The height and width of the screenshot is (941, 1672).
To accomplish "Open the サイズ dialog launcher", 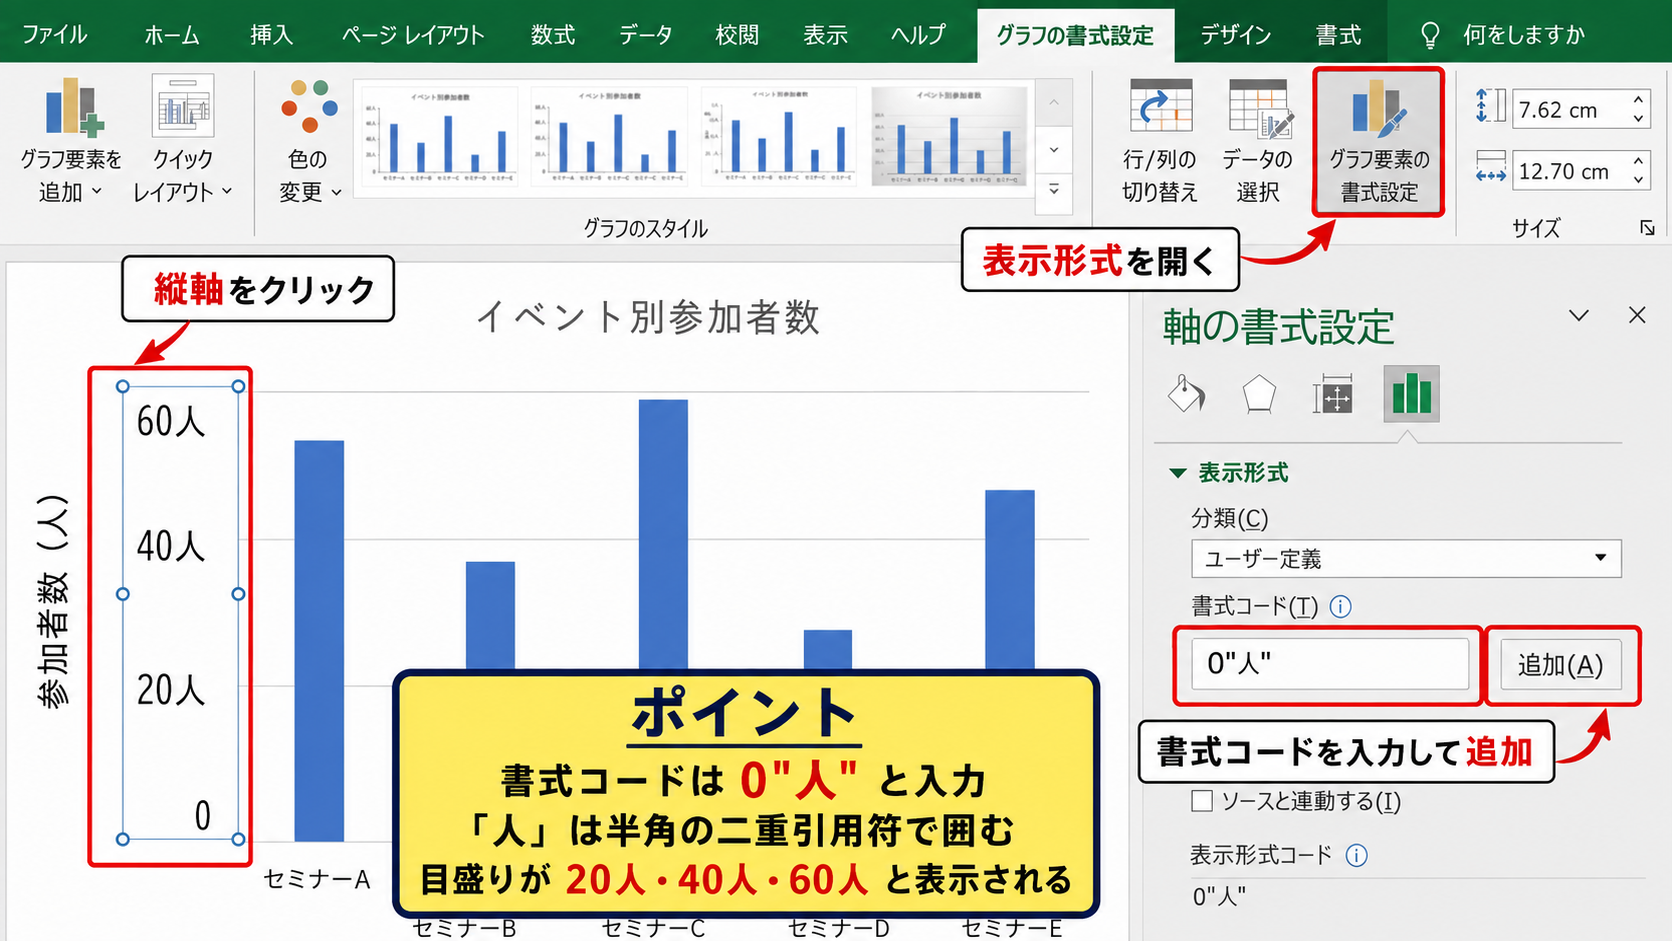I will [x=1647, y=228].
